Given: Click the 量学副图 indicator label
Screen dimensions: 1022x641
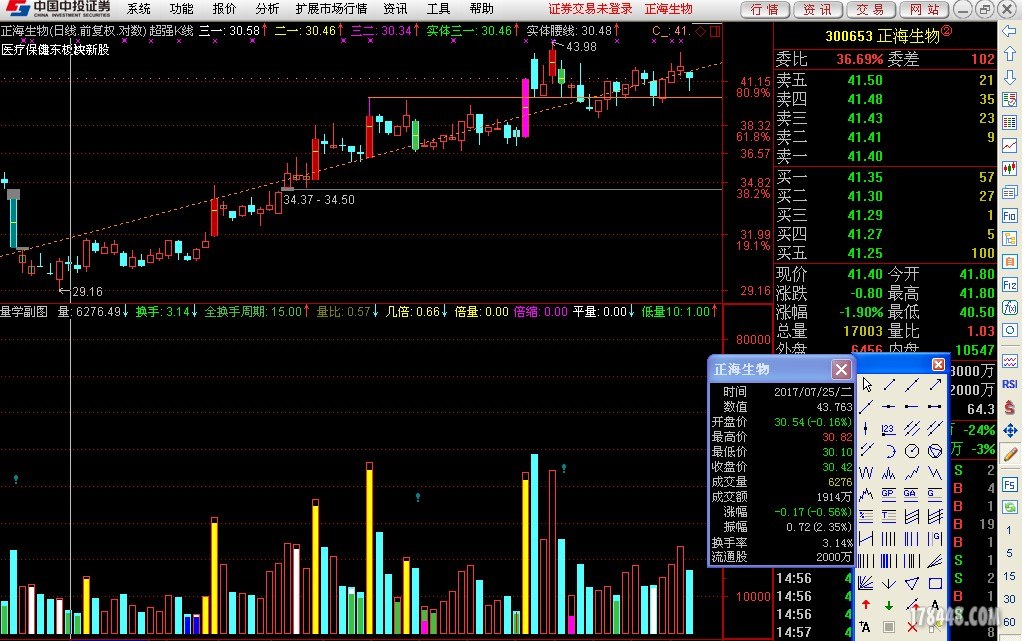Looking at the screenshot, I should 24,312.
